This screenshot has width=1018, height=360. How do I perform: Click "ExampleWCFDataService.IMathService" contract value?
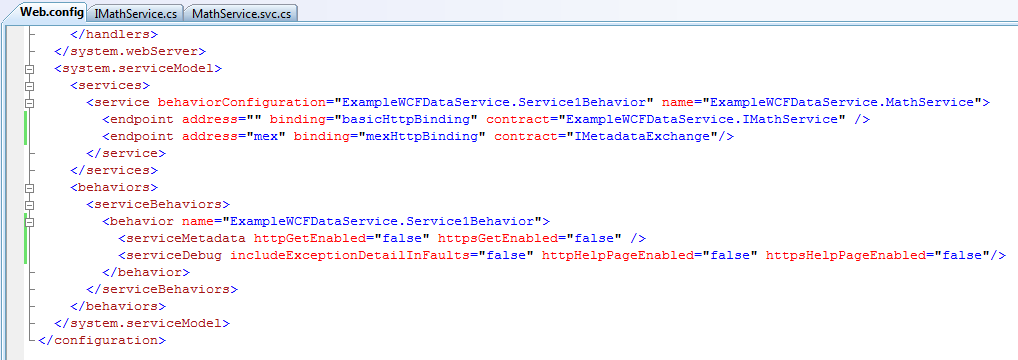click(x=702, y=119)
